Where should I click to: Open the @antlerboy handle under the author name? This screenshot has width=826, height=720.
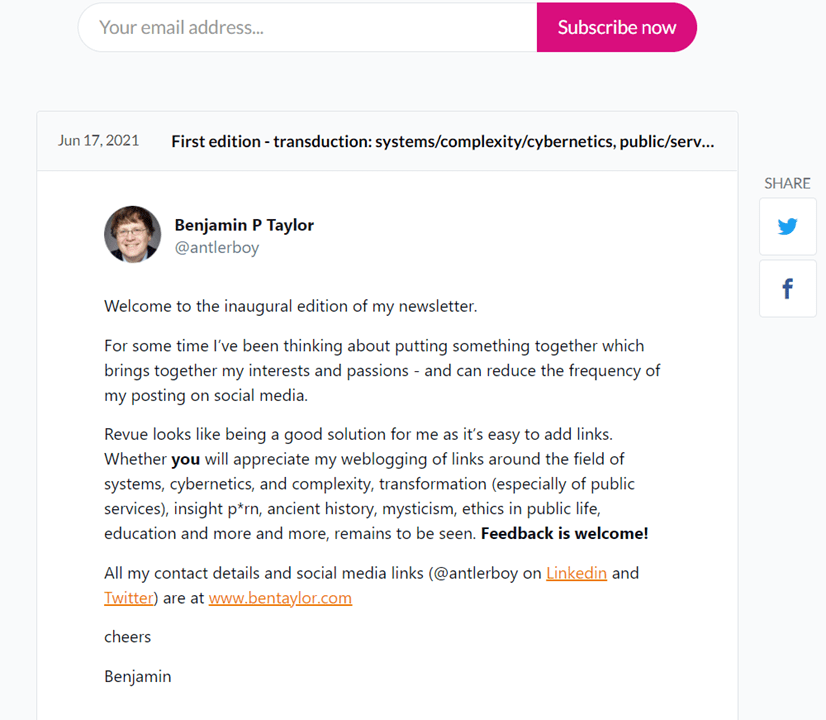point(216,248)
